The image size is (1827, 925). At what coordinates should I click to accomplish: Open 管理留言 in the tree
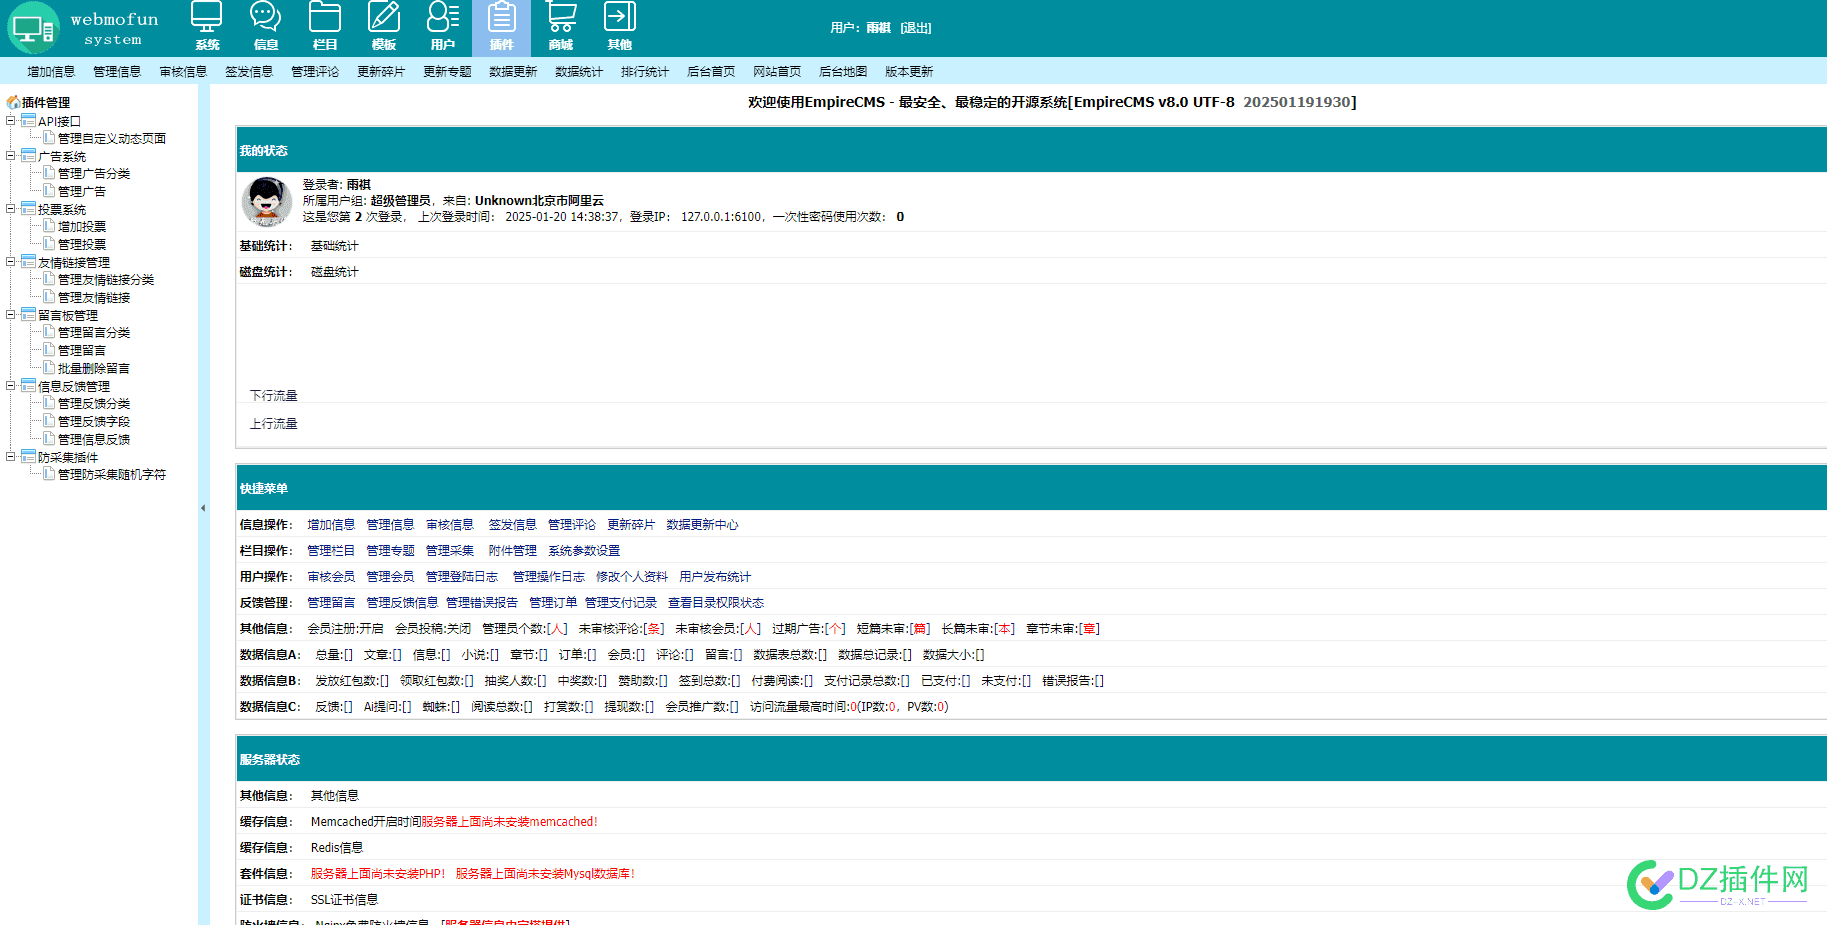(82, 350)
